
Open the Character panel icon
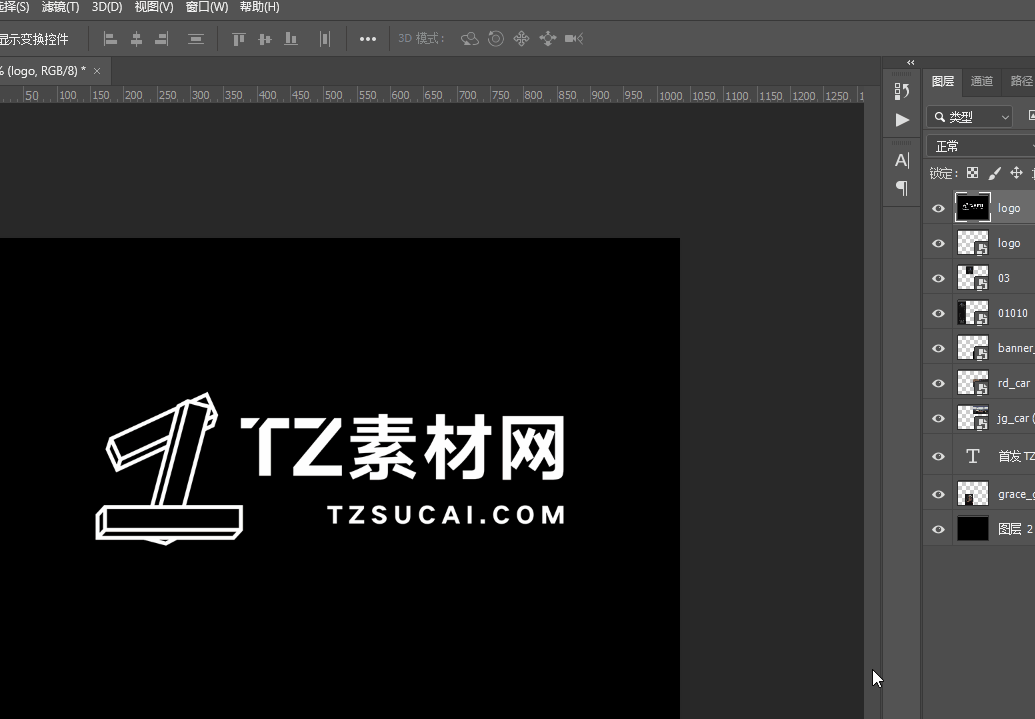(902, 160)
